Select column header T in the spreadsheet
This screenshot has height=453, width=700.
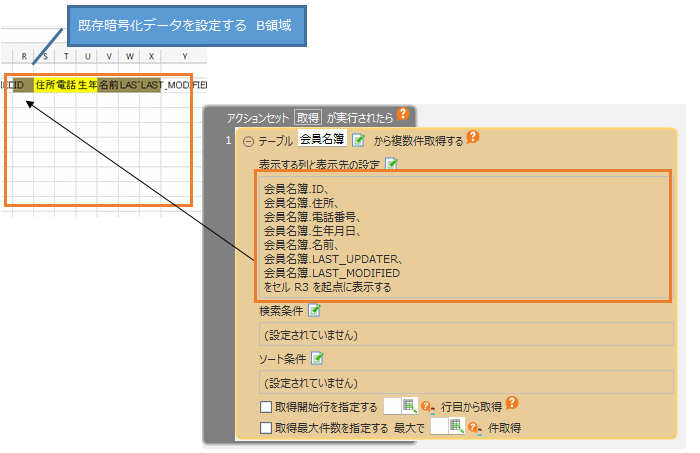(x=66, y=56)
